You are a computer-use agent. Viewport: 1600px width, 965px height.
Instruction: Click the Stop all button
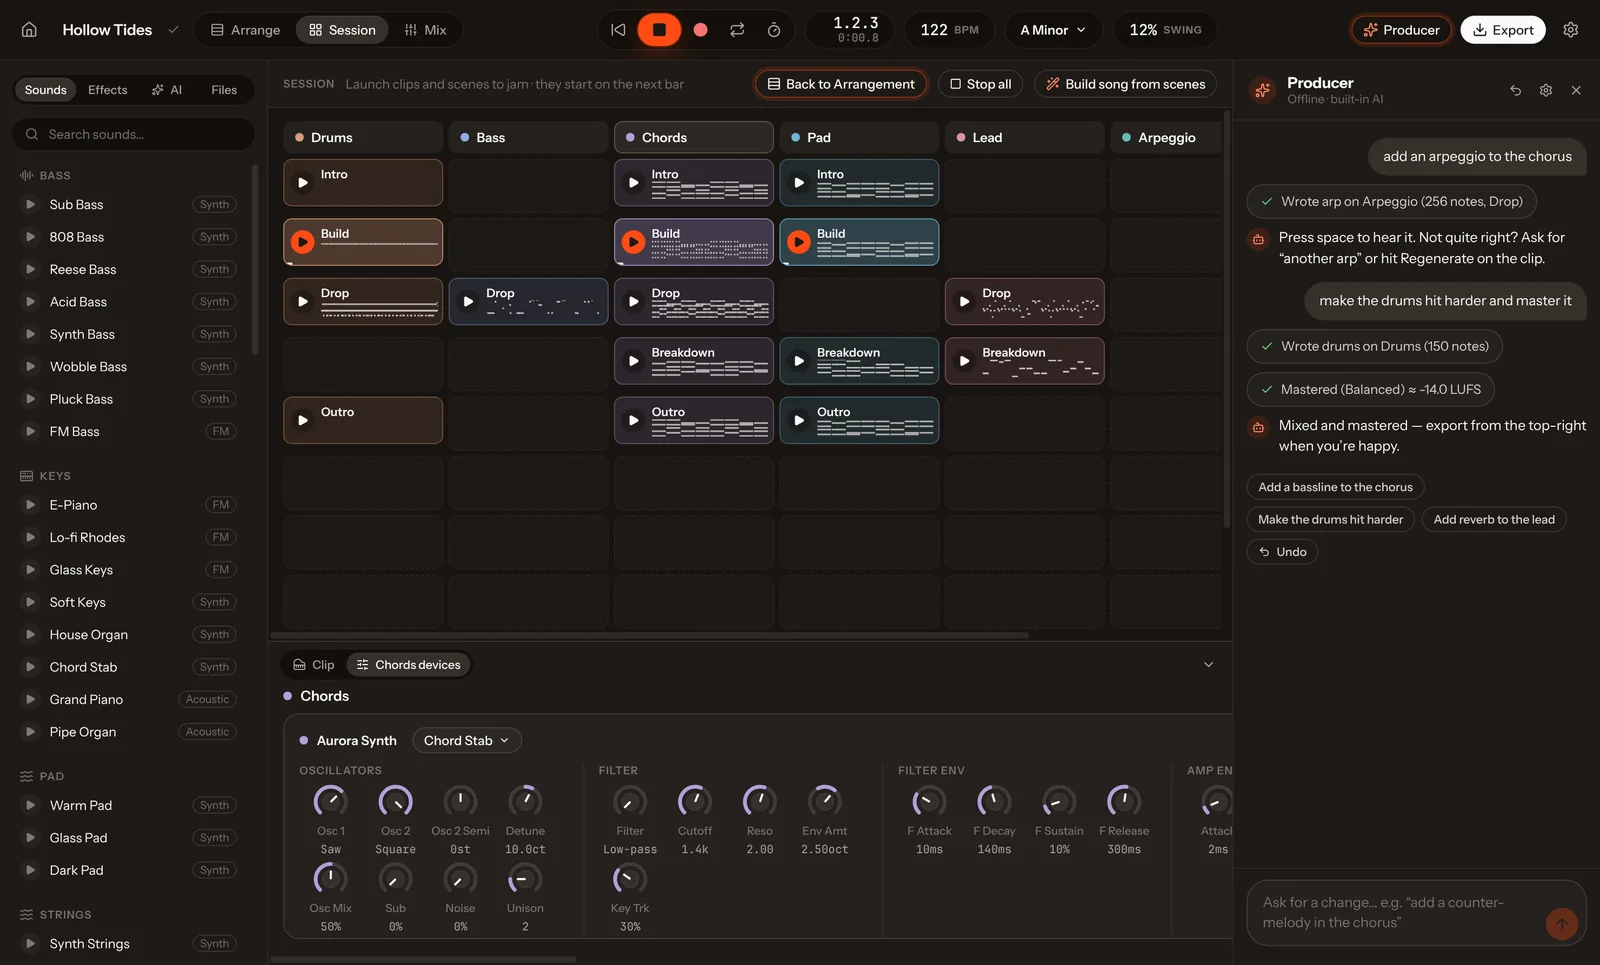tap(980, 84)
